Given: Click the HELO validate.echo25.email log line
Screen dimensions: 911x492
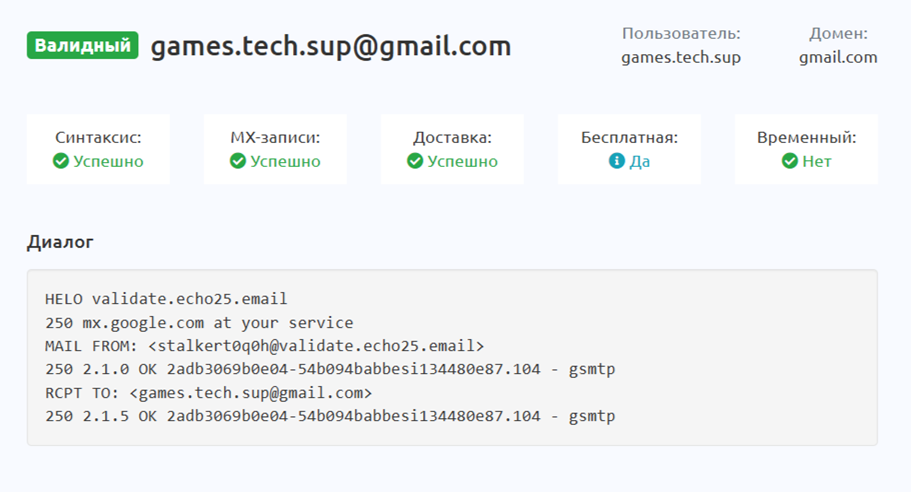Looking at the screenshot, I should tap(166, 299).
